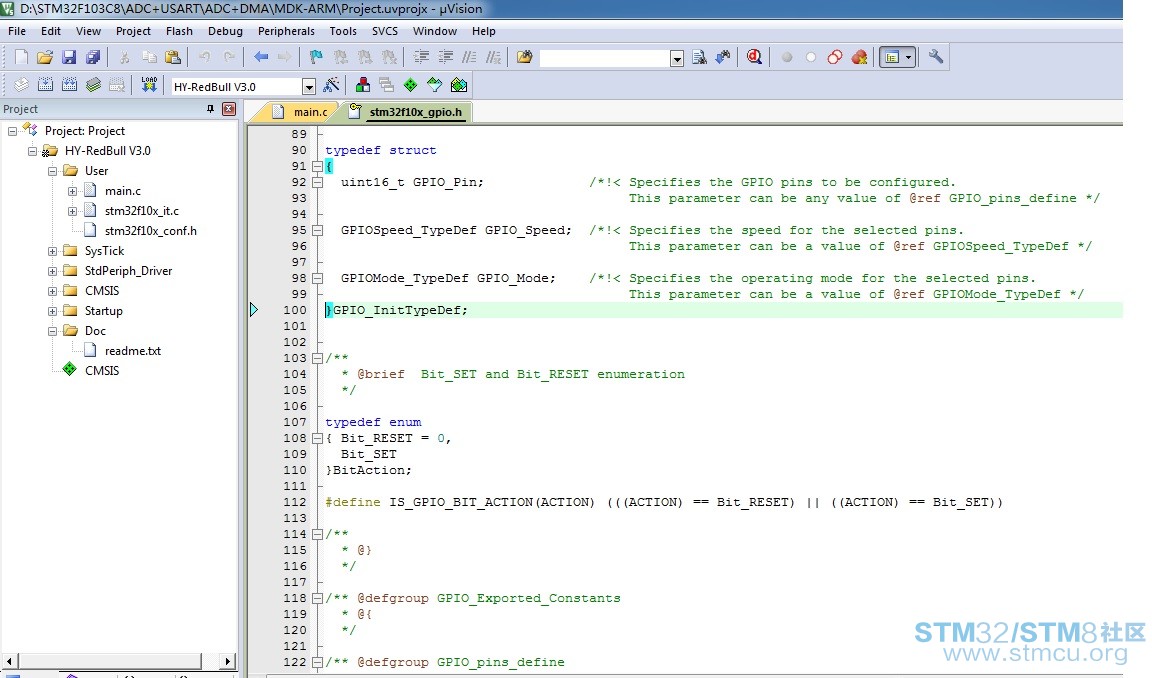Click the Batch Build stacked layers icon

point(93,85)
